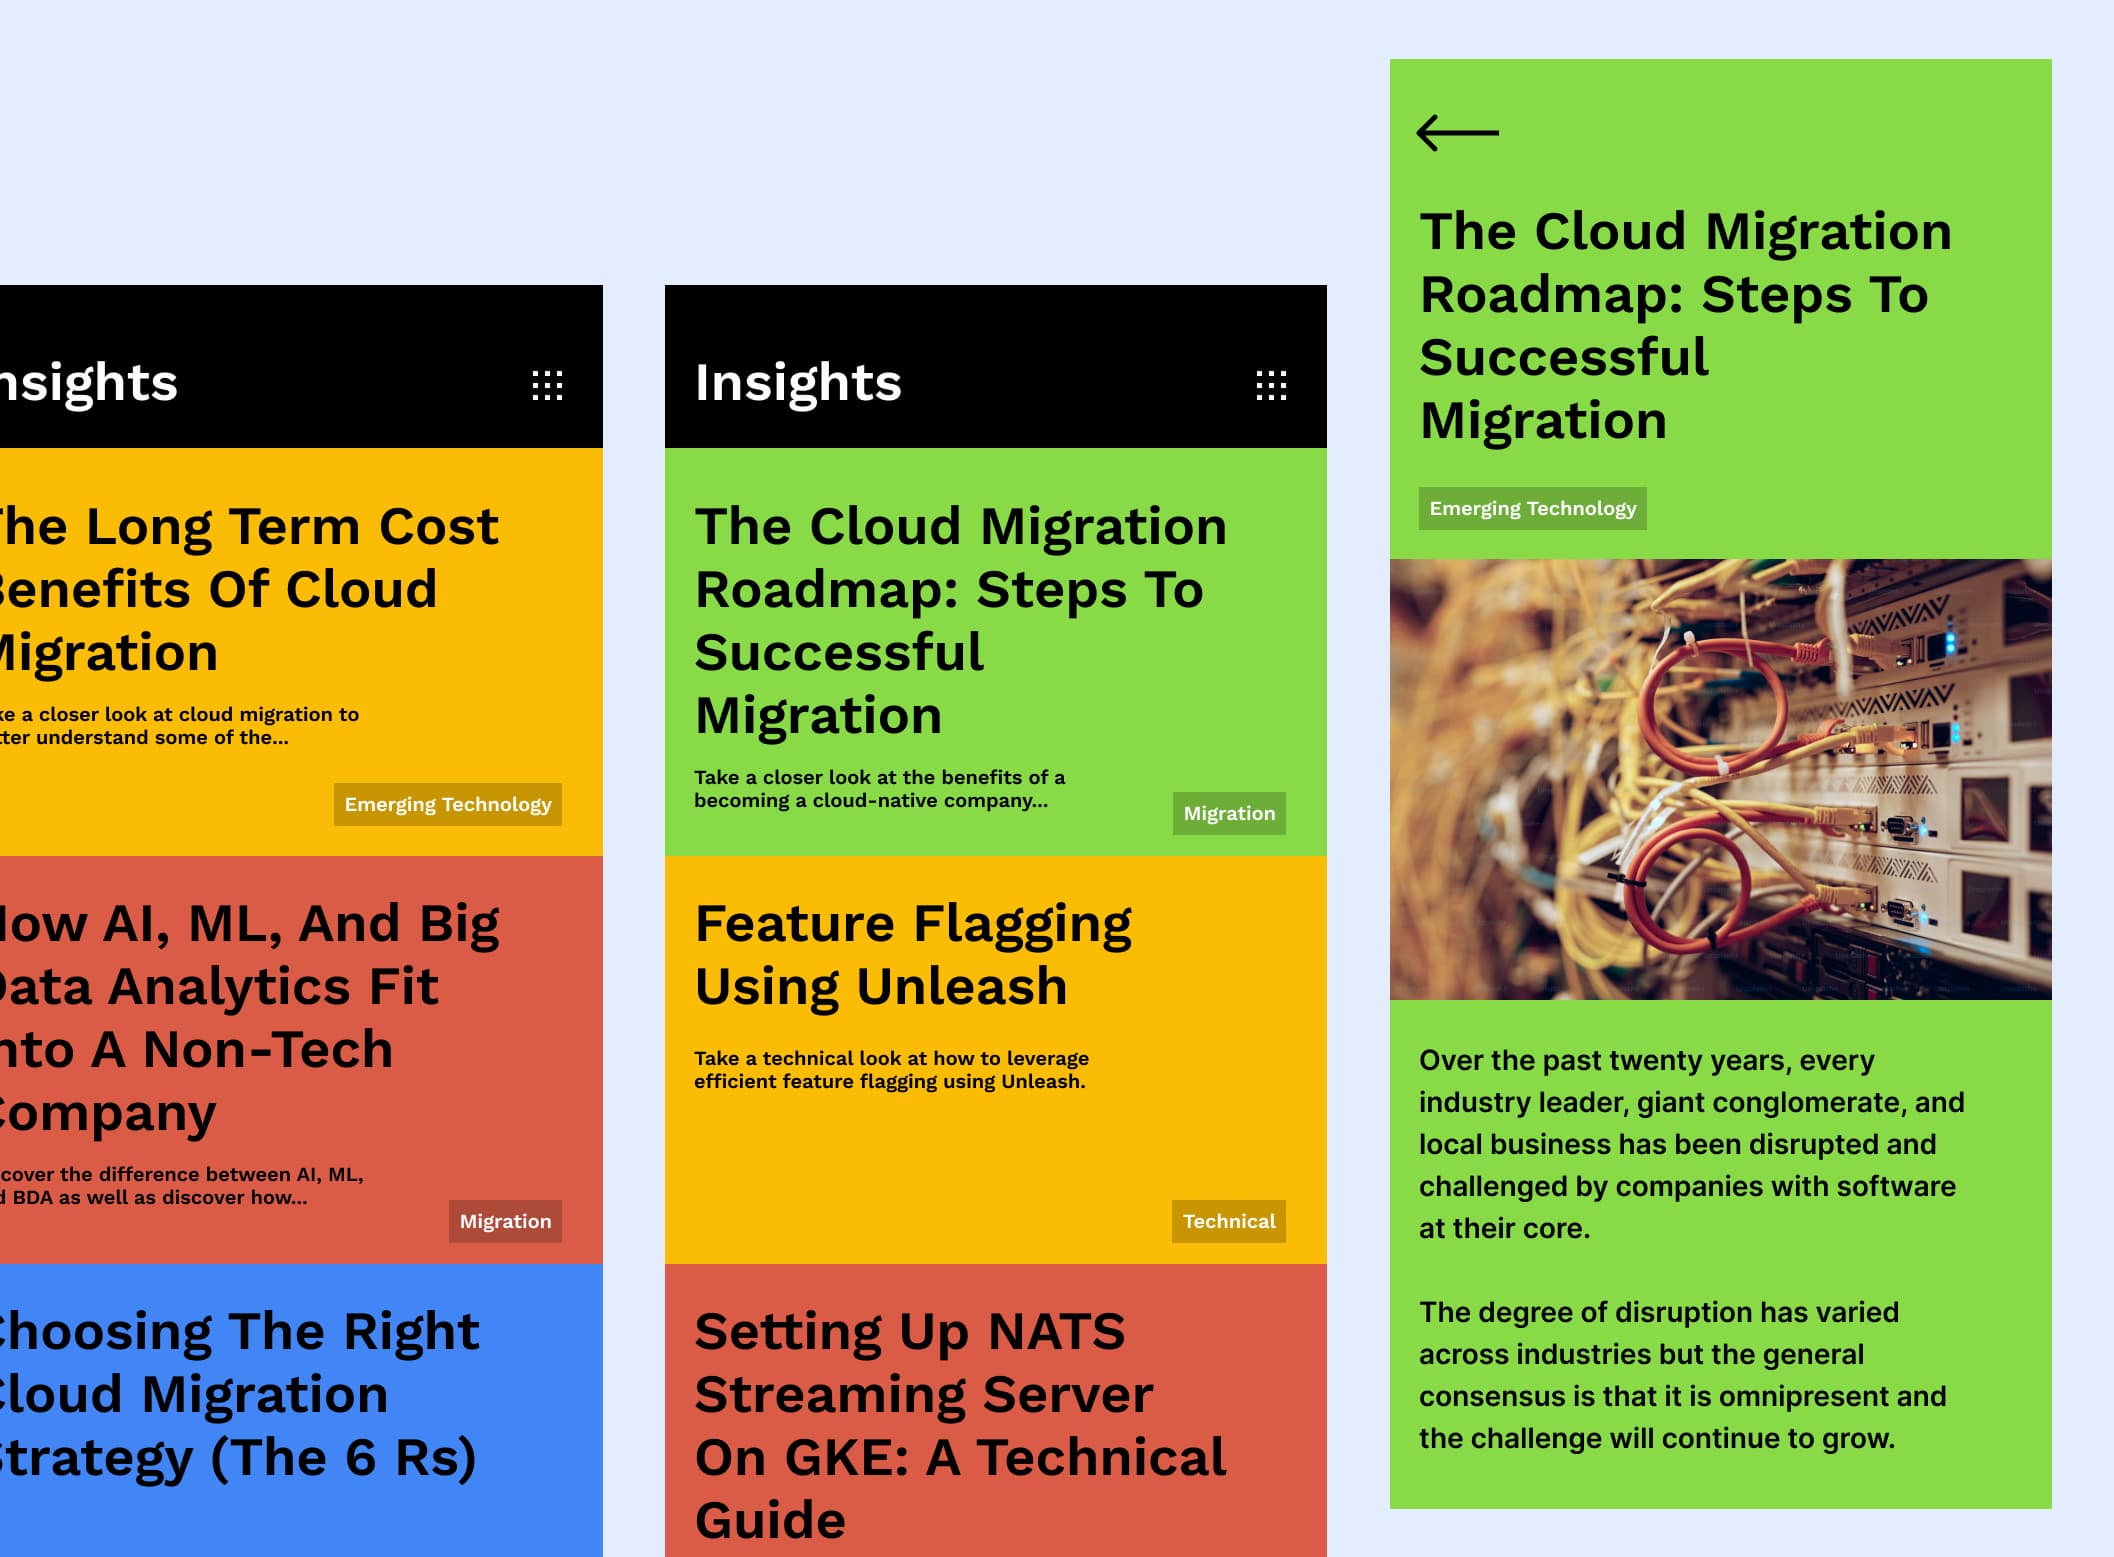Open Cloud Migration Roadmap card in list
2114x1557 pixels.
click(958, 620)
